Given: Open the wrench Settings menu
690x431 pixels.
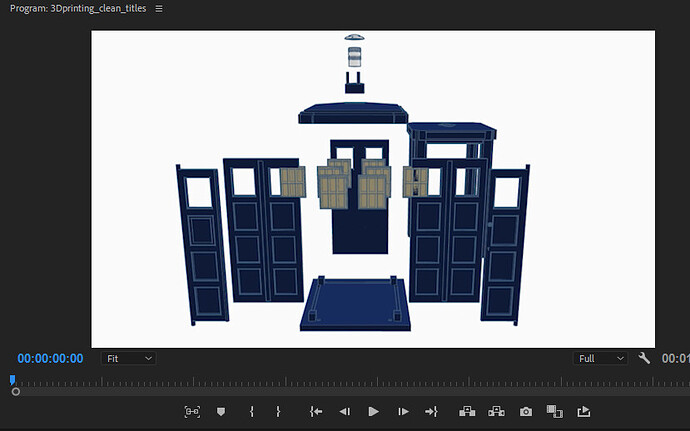Looking at the screenshot, I should [x=644, y=358].
